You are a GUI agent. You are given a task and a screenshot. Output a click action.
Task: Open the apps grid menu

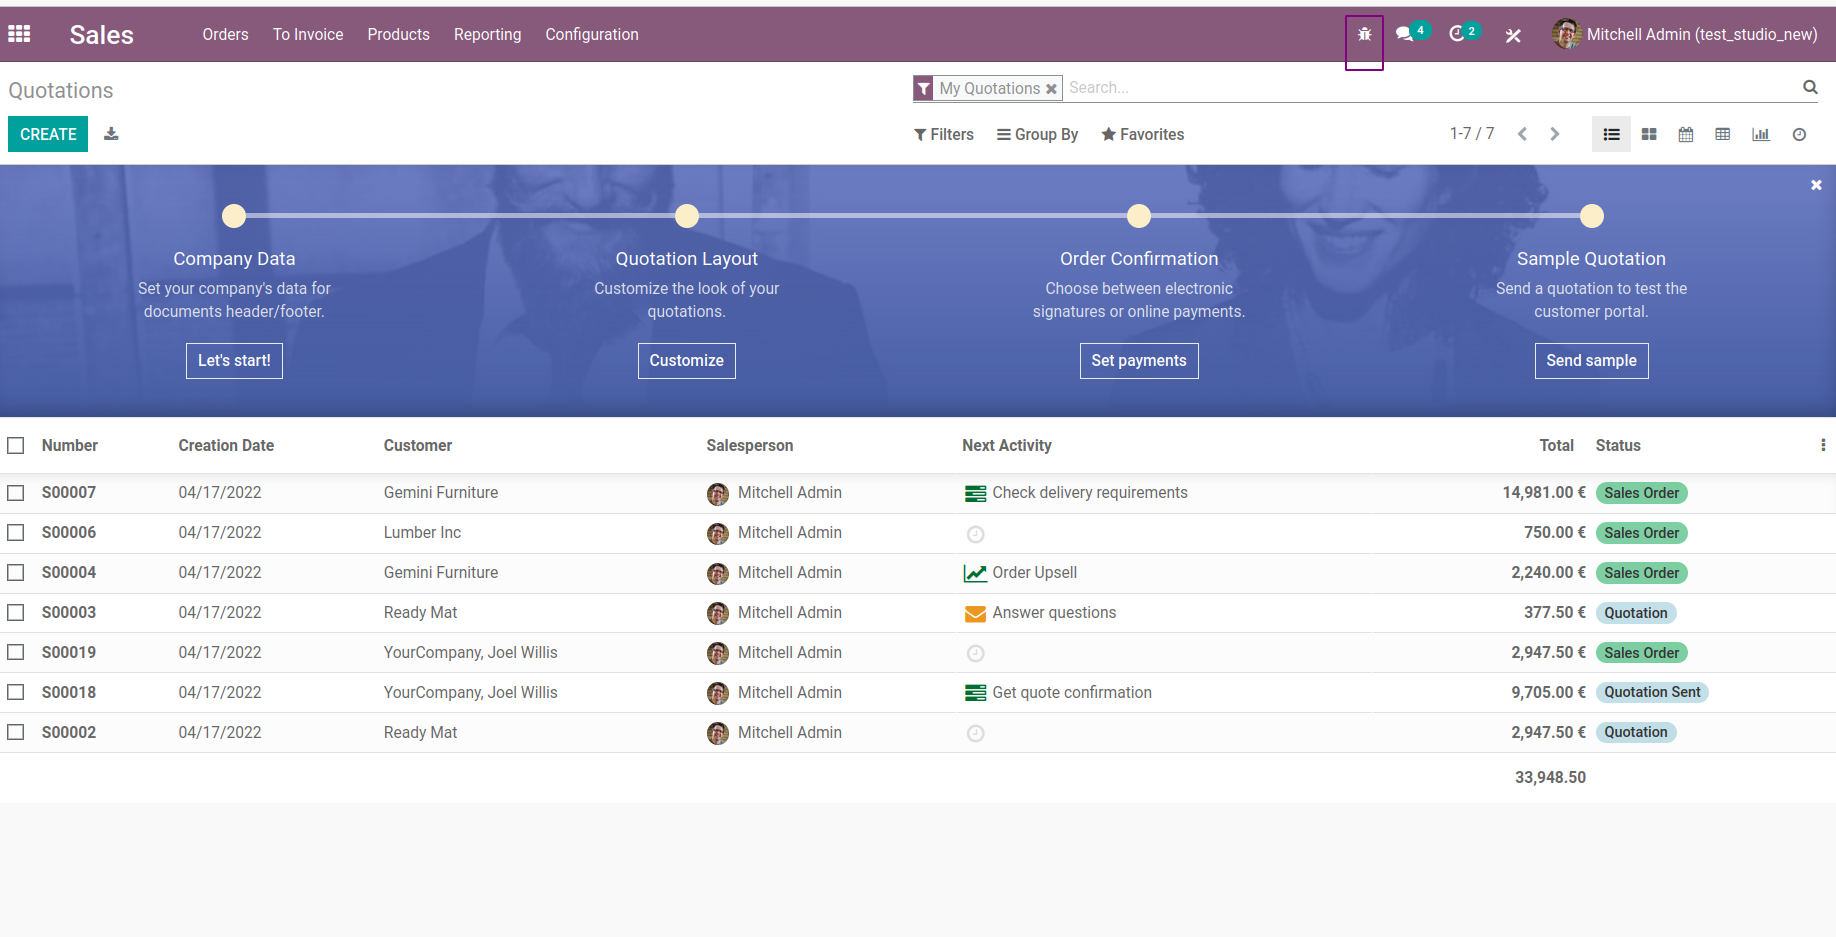click(19, 34)
